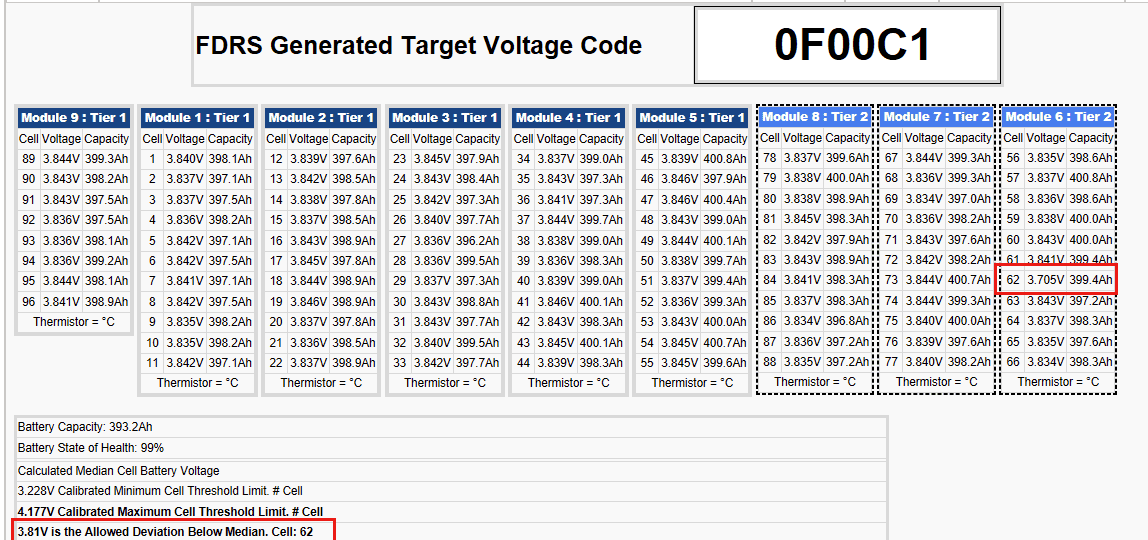Click the Module 6 : Tier 2 header
The image size is (1148, 540).
click(1058, 117)
